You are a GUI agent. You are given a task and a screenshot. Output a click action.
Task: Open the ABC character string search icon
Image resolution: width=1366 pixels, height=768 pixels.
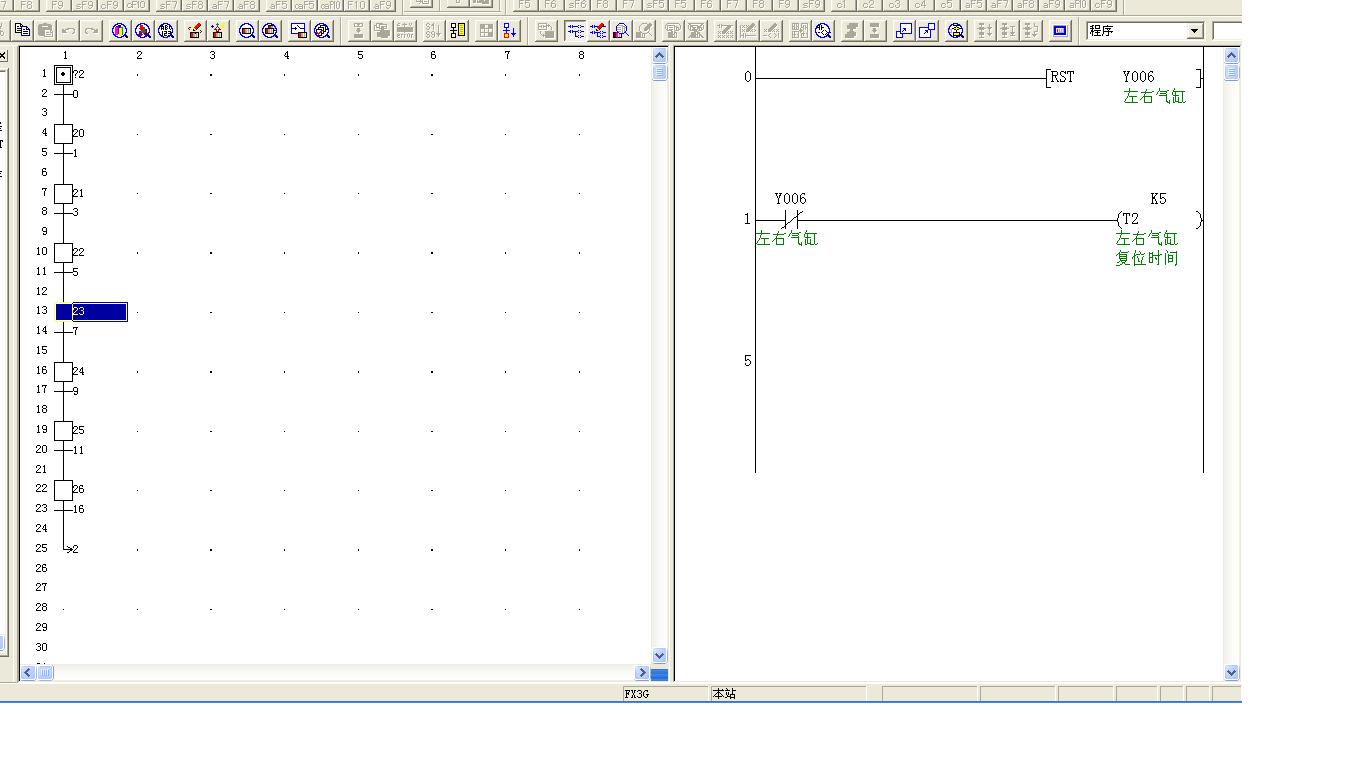pyautogui.click(x=166, y=31)
